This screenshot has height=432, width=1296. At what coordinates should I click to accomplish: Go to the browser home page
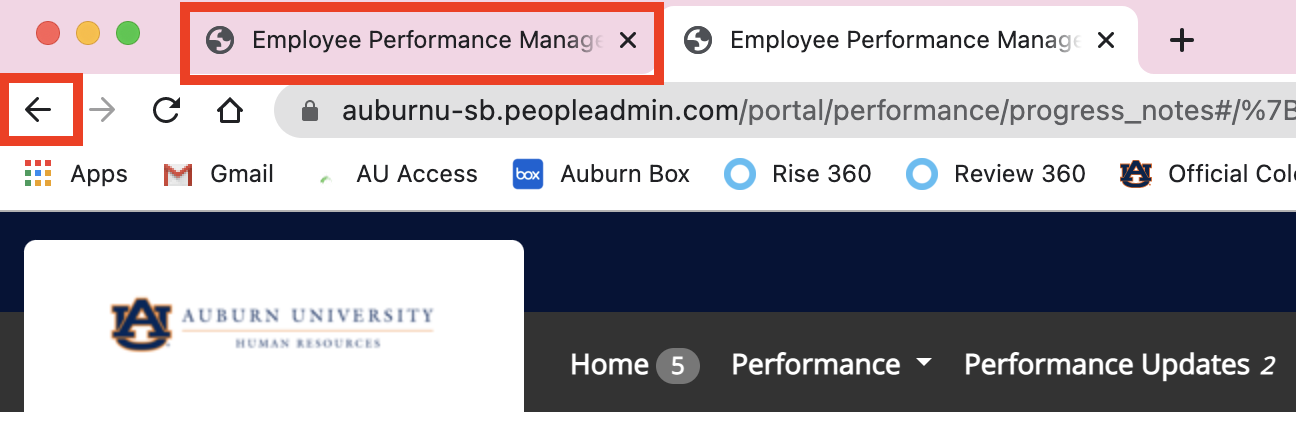230,110
